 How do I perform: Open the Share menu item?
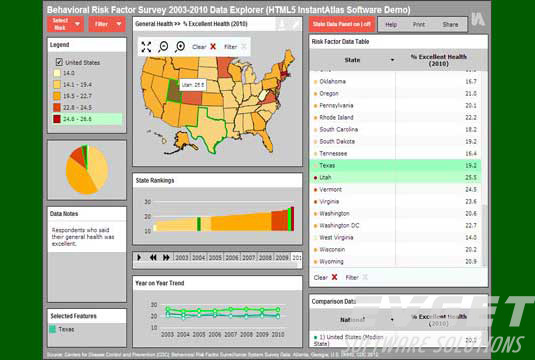(450, 25)
